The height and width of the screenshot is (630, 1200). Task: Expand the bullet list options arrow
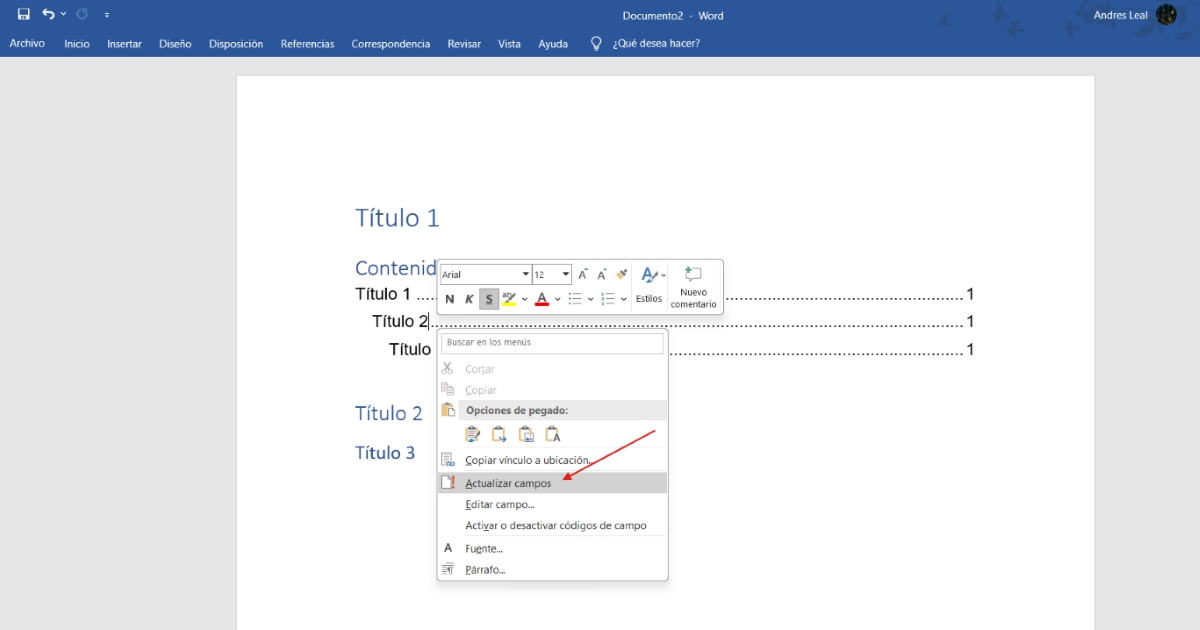point(590,299)
